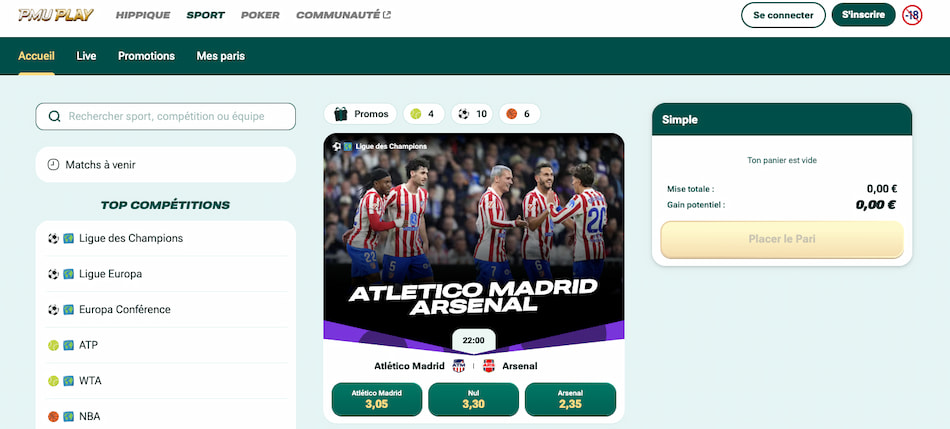Viewport: 950px width, 429px height.
Task: Click the tennis ball icon beside WTA
Action: pyautogui.click(x=53, y=381)
